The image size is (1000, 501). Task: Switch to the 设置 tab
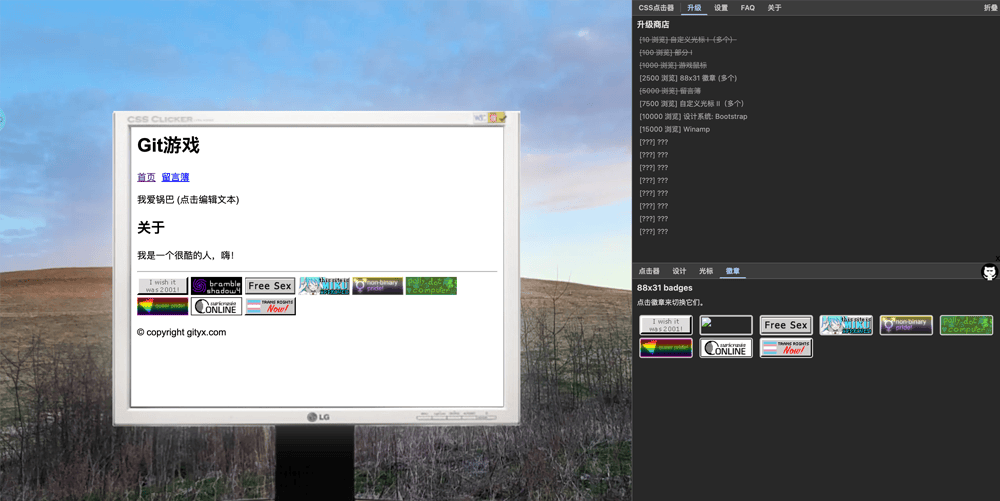(x=721, y=8)
